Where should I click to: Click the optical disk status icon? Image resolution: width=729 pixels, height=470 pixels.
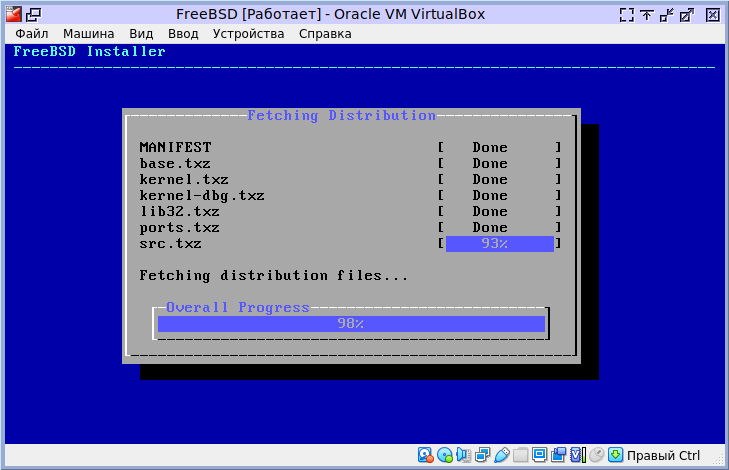445,455
